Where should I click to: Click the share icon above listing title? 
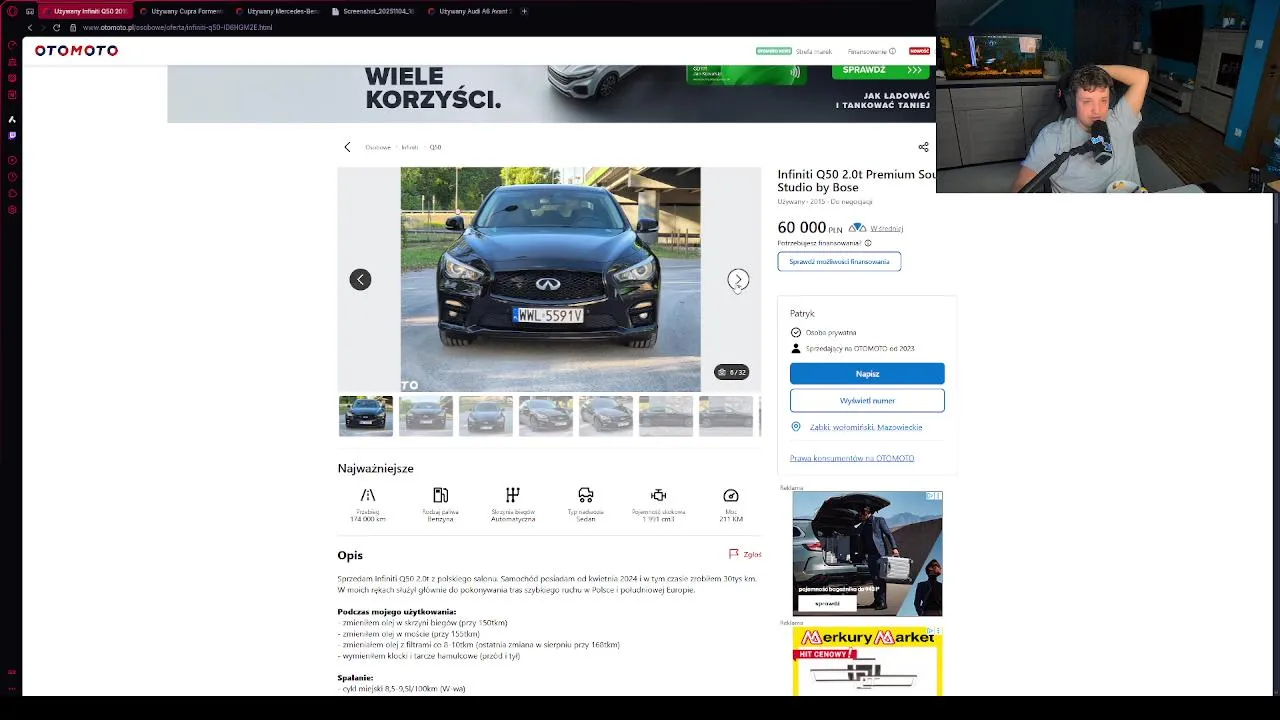923,147
